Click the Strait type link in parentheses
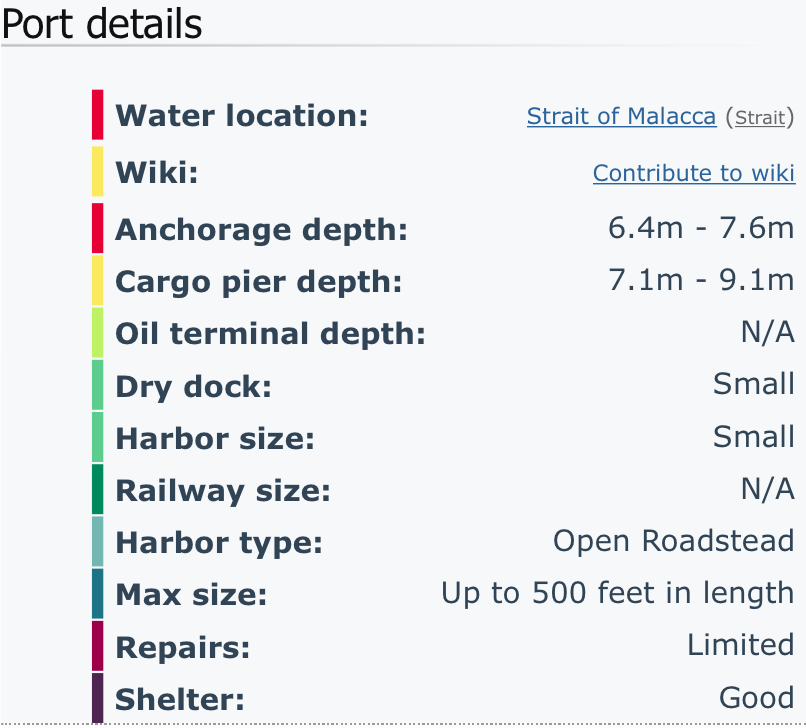Screen dimensions: 806x728 (760, 118)
